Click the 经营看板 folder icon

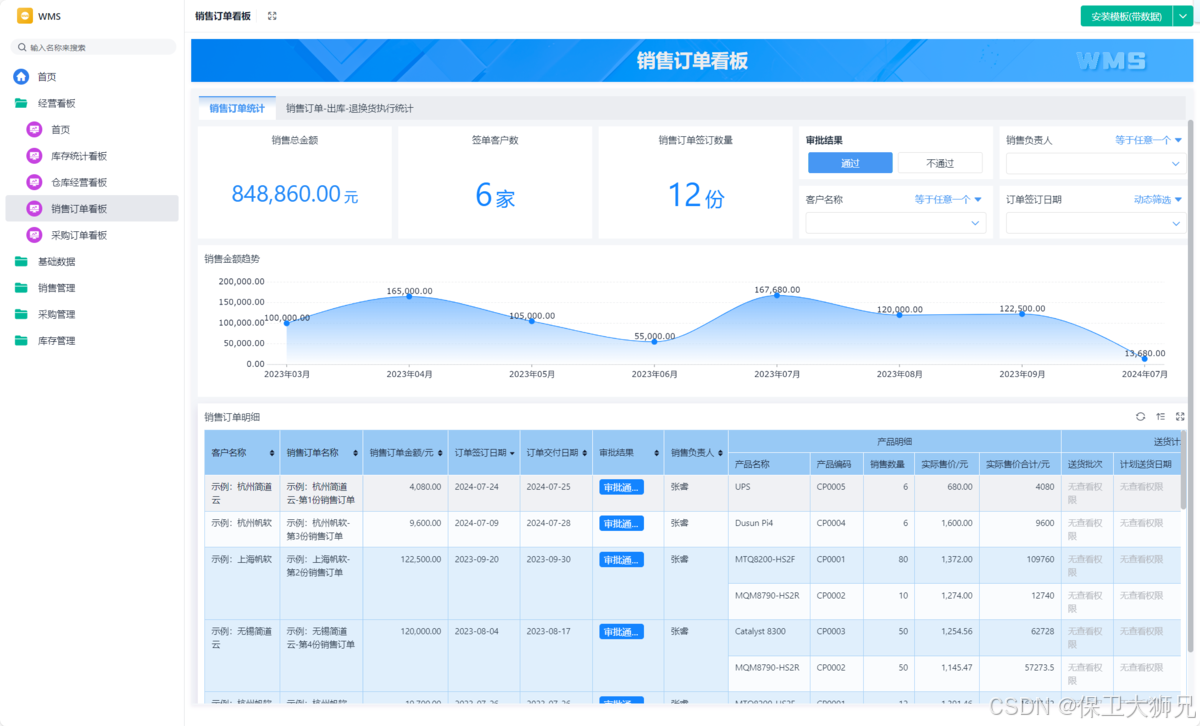(21, 103)
